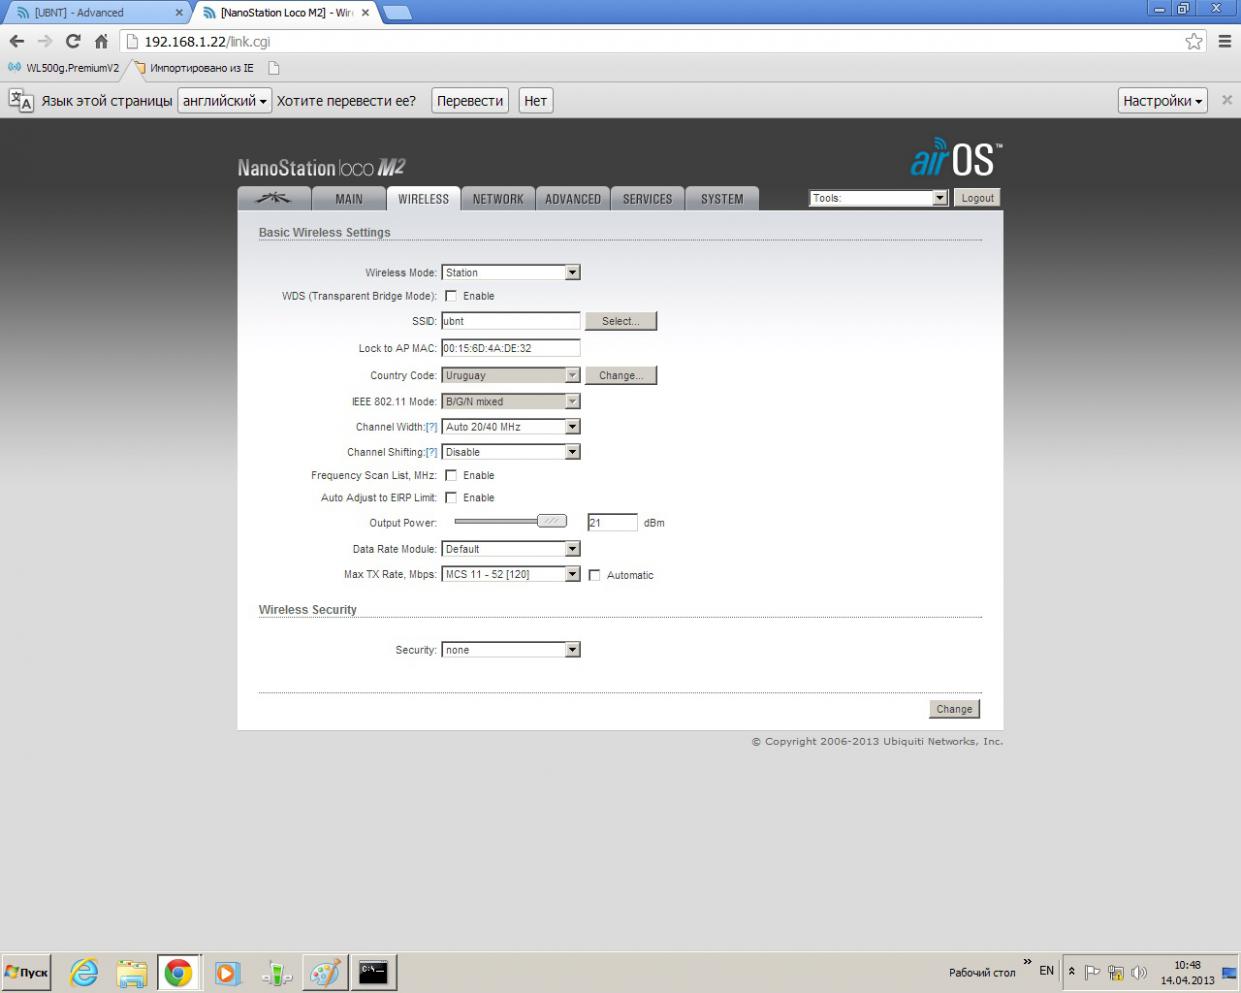Image resolution: width=1241 pixels, height=993 pixels.
Task: Select the WIRELESS tab
Action: coord(423,198)
